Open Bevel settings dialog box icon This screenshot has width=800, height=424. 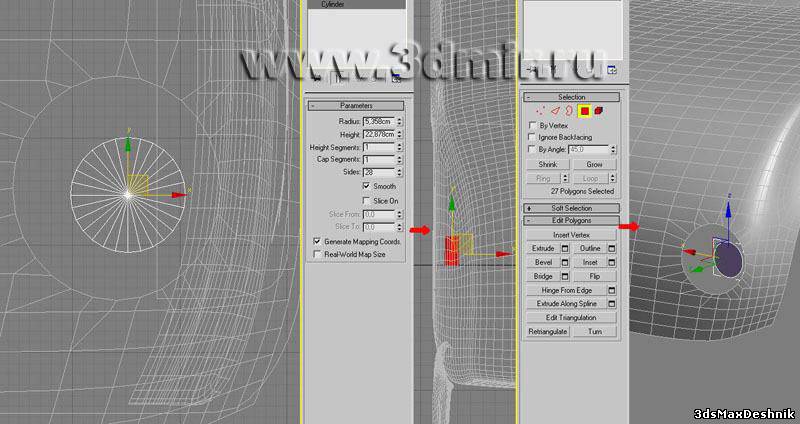click(x=565, y=262)
